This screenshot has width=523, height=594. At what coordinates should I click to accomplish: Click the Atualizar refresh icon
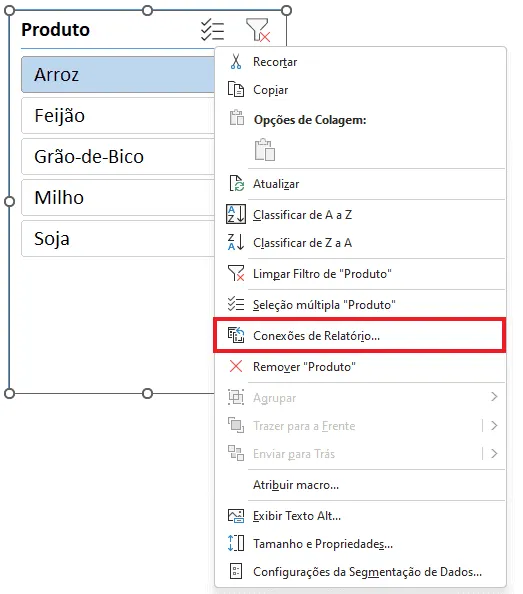coord(237,184)
